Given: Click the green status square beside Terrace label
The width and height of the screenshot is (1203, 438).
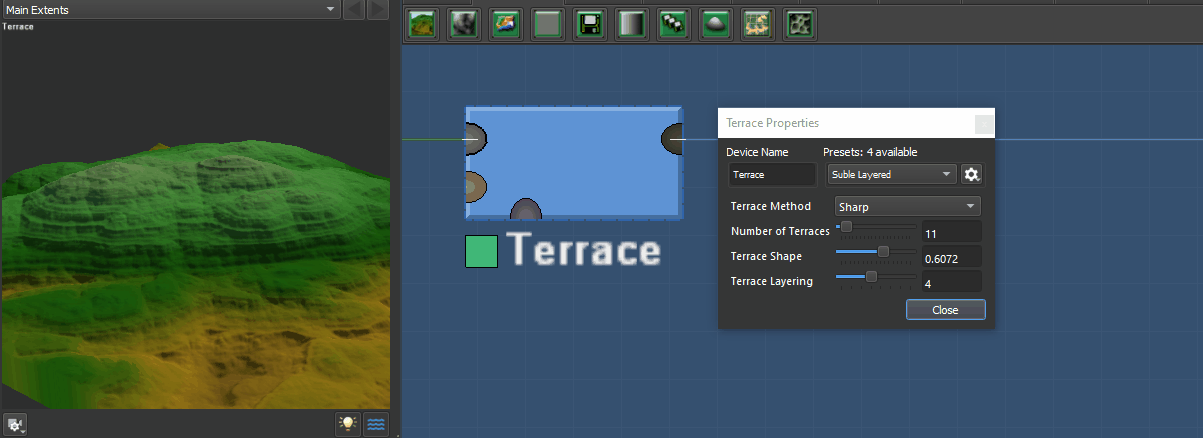Looking at the screenshot, I should 481,251.
